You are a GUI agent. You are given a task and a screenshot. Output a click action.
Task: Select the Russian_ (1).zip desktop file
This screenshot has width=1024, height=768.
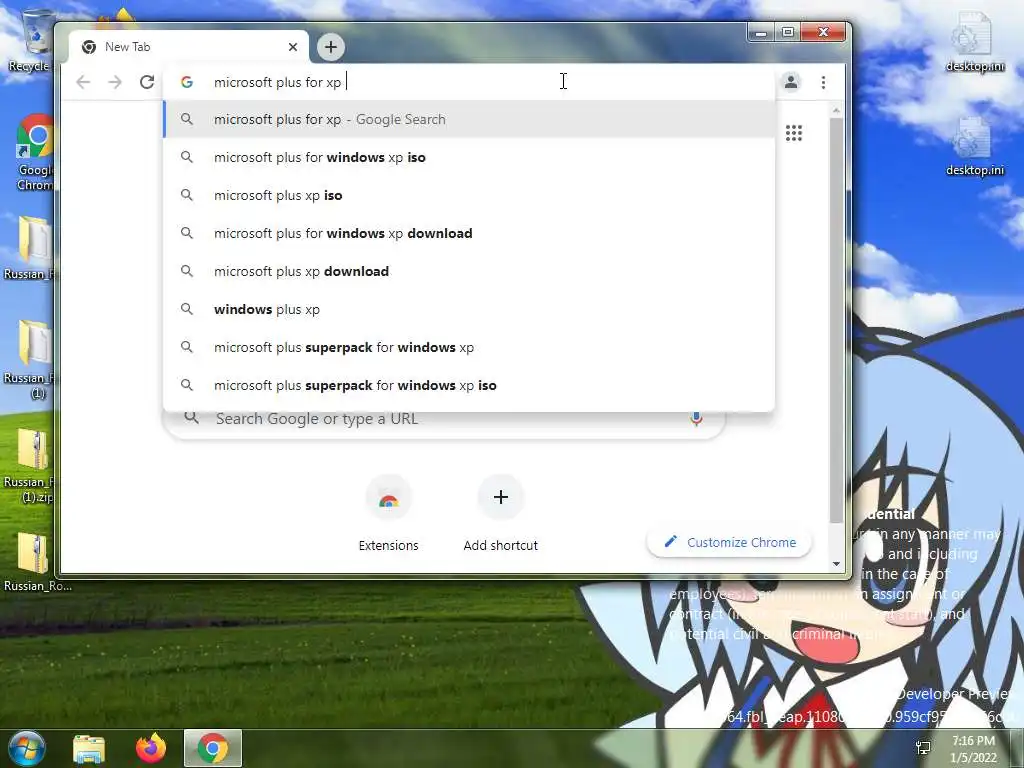(29, 466)
